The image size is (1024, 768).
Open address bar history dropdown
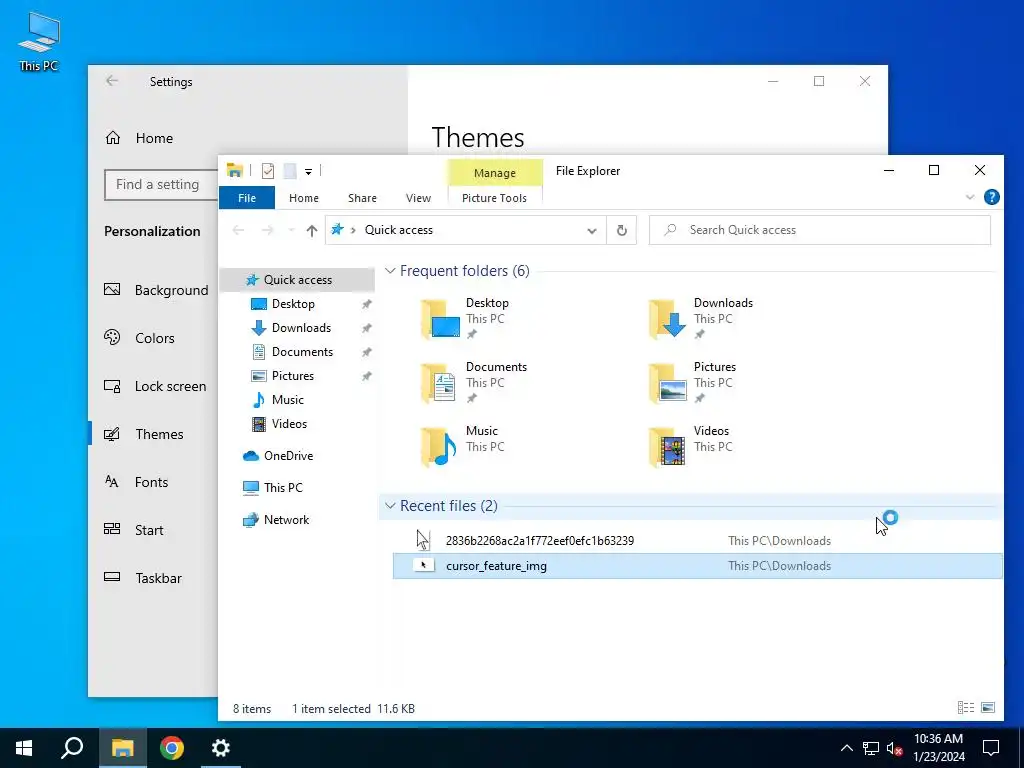pyautogui.click(x=592, y=231)
